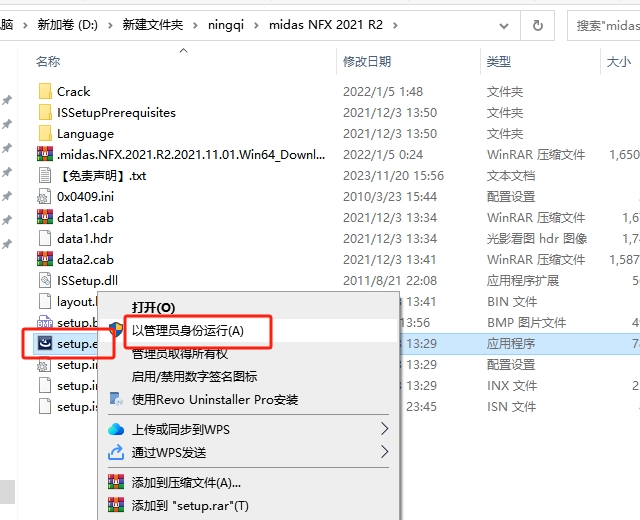Select the ISSetup.dll file icon

45,280
